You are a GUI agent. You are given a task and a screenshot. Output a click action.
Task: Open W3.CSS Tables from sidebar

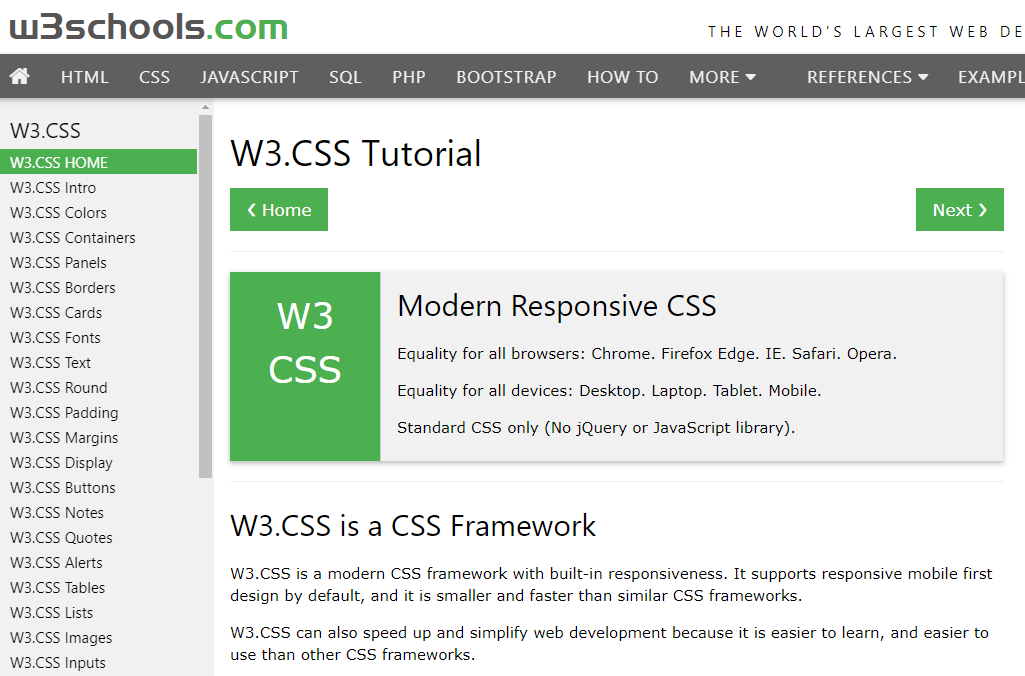pyautogui.click(x=57, y=588)
